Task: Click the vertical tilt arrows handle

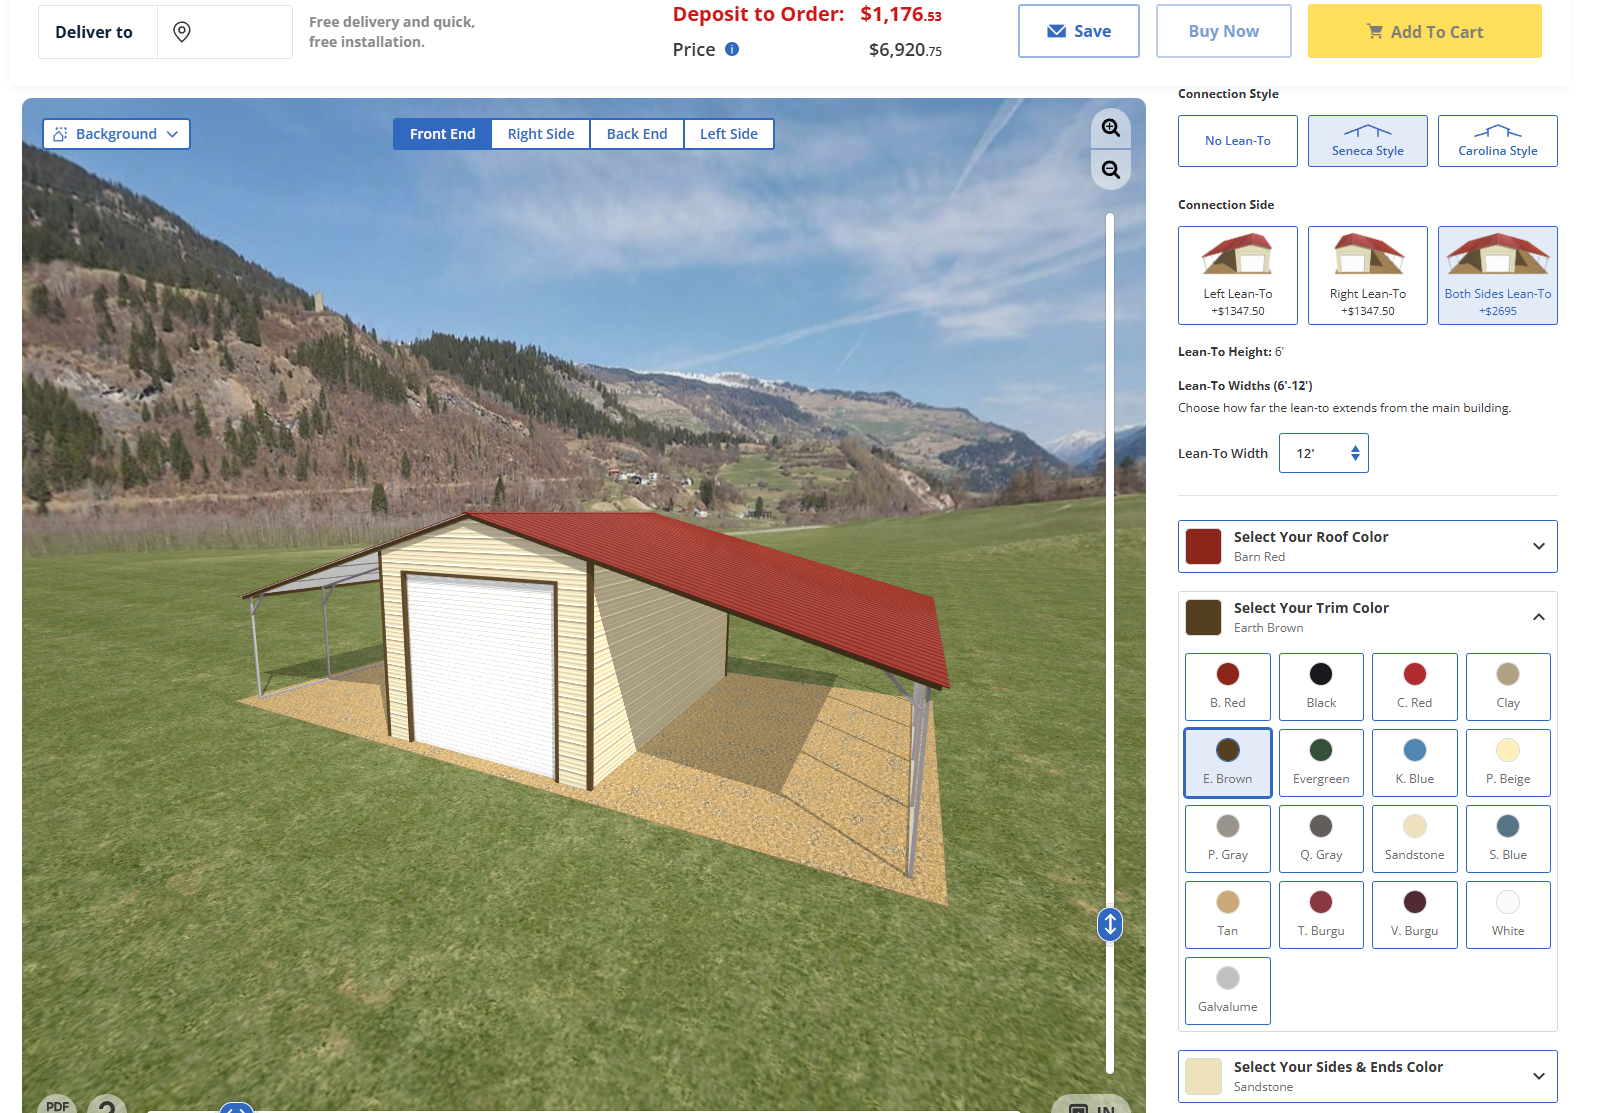Action: coord(1110,924)
